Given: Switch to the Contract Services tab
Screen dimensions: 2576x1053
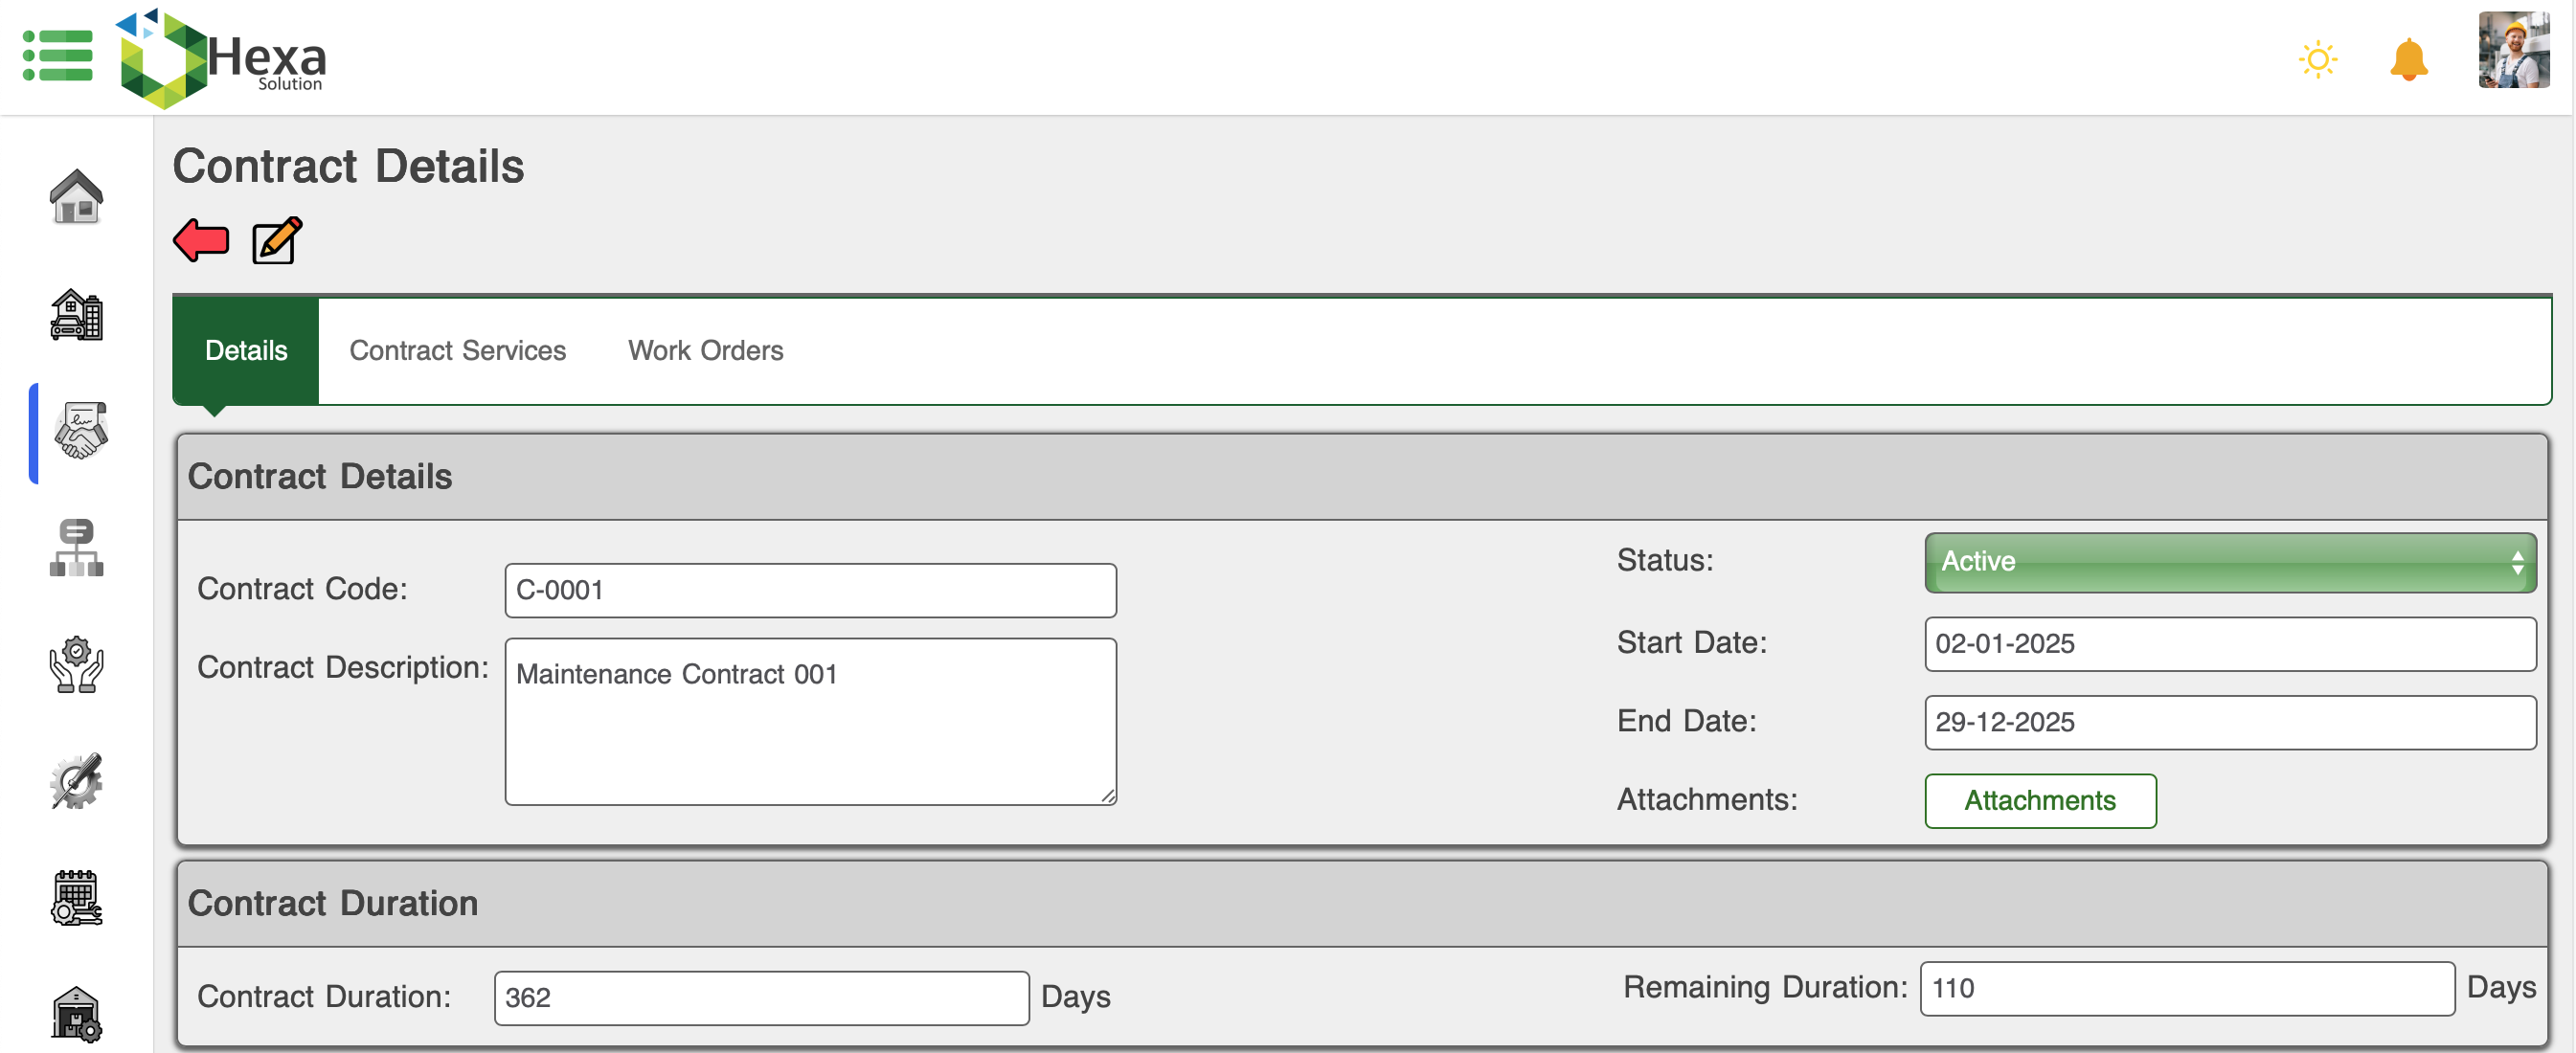Looking at the screenshot, I should pos(457,351).
